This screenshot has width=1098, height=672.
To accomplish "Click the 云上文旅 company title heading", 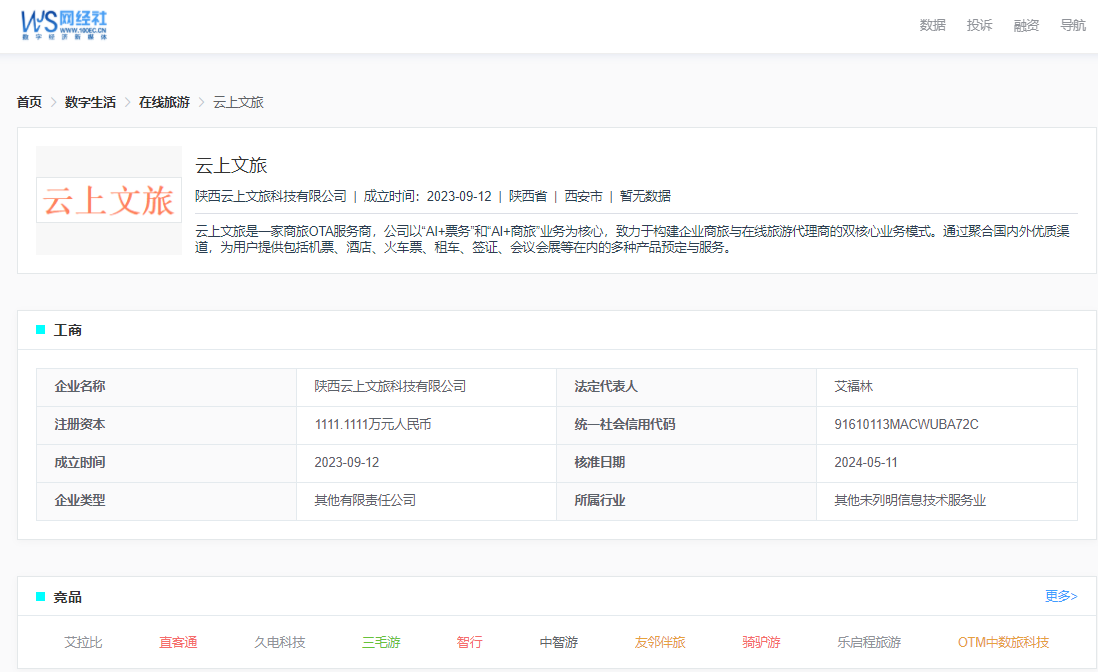I will coord(231,166).
